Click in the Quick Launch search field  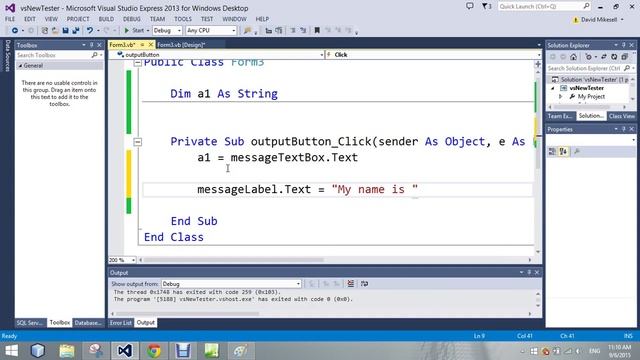point(544,7)
